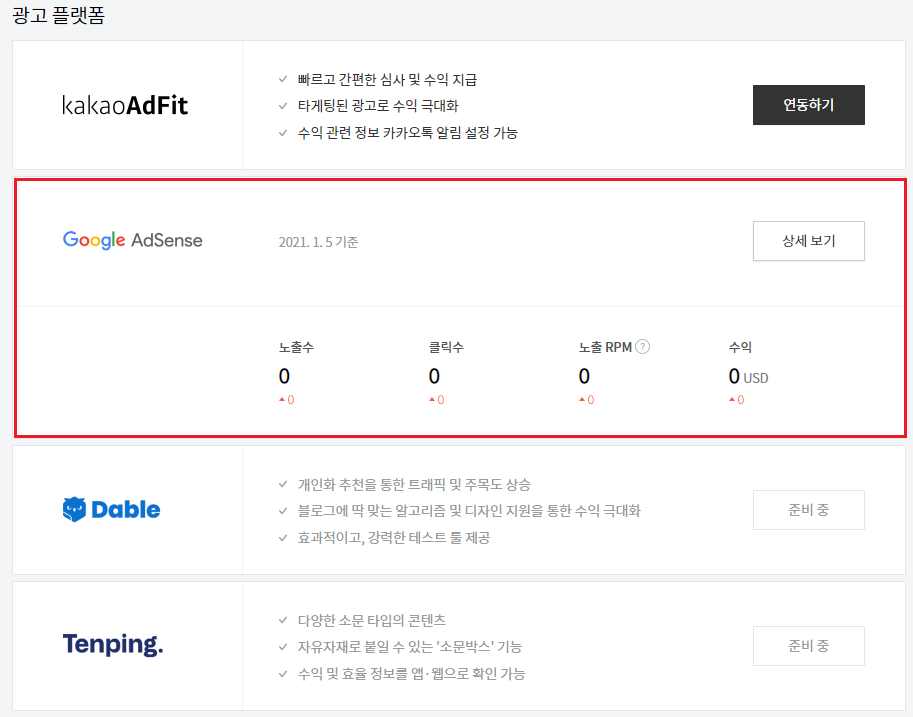The image size is (913, 717).
Task: Click 효과적이고, 강력한 테스트 툴 제공 text
Action: click(394, 537)
